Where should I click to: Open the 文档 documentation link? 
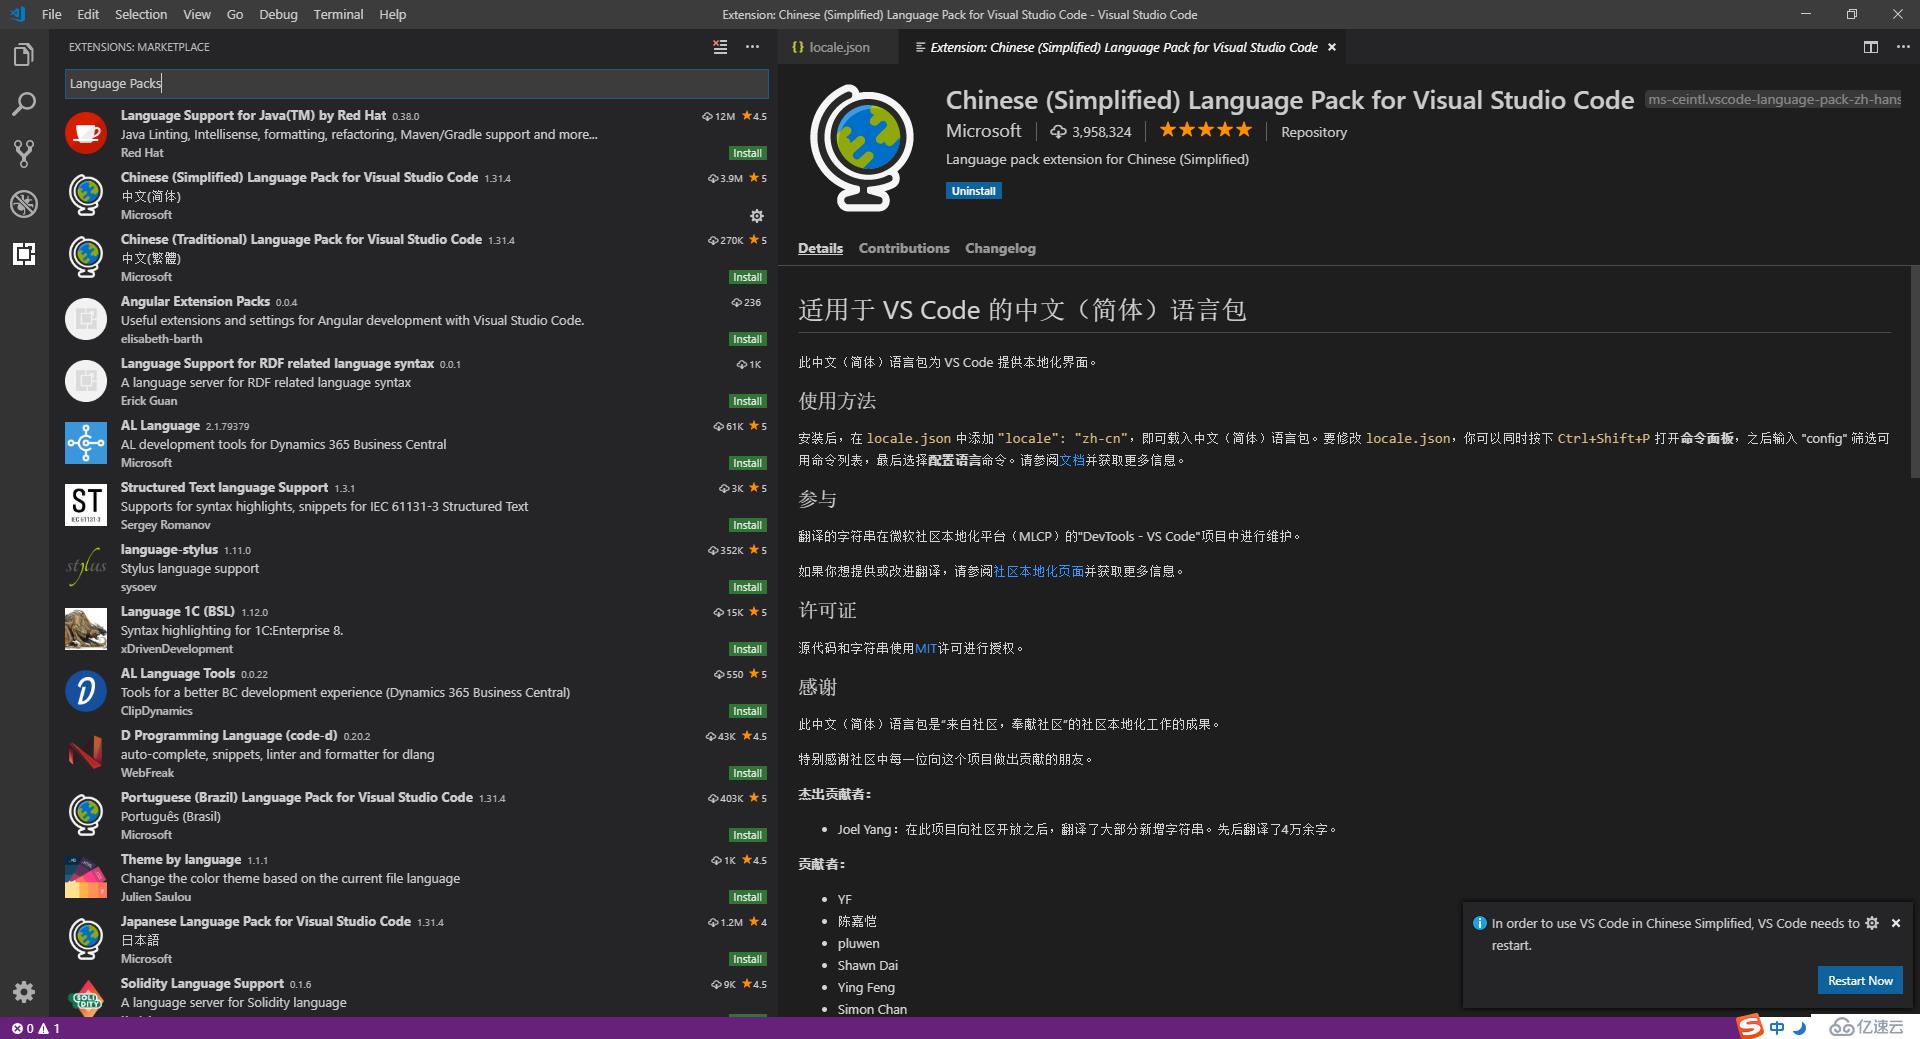click(x=1072, y=460)
